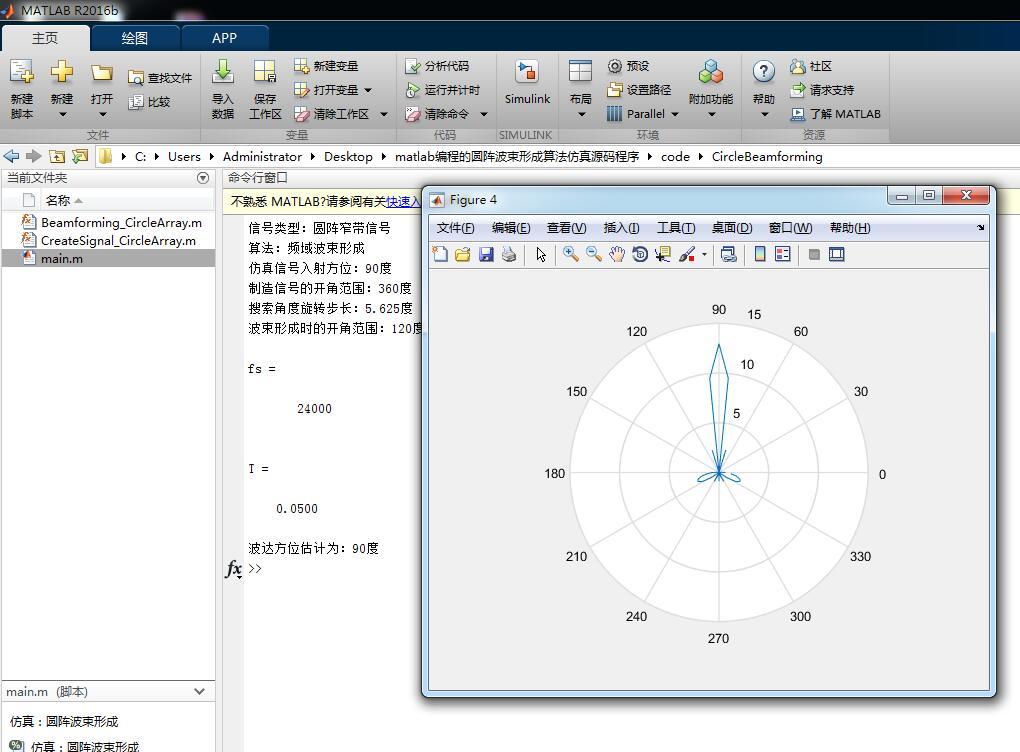This screenshot has width=1020, height=752.
Task: Click the Link Plot icon
Action: (729, 254)
